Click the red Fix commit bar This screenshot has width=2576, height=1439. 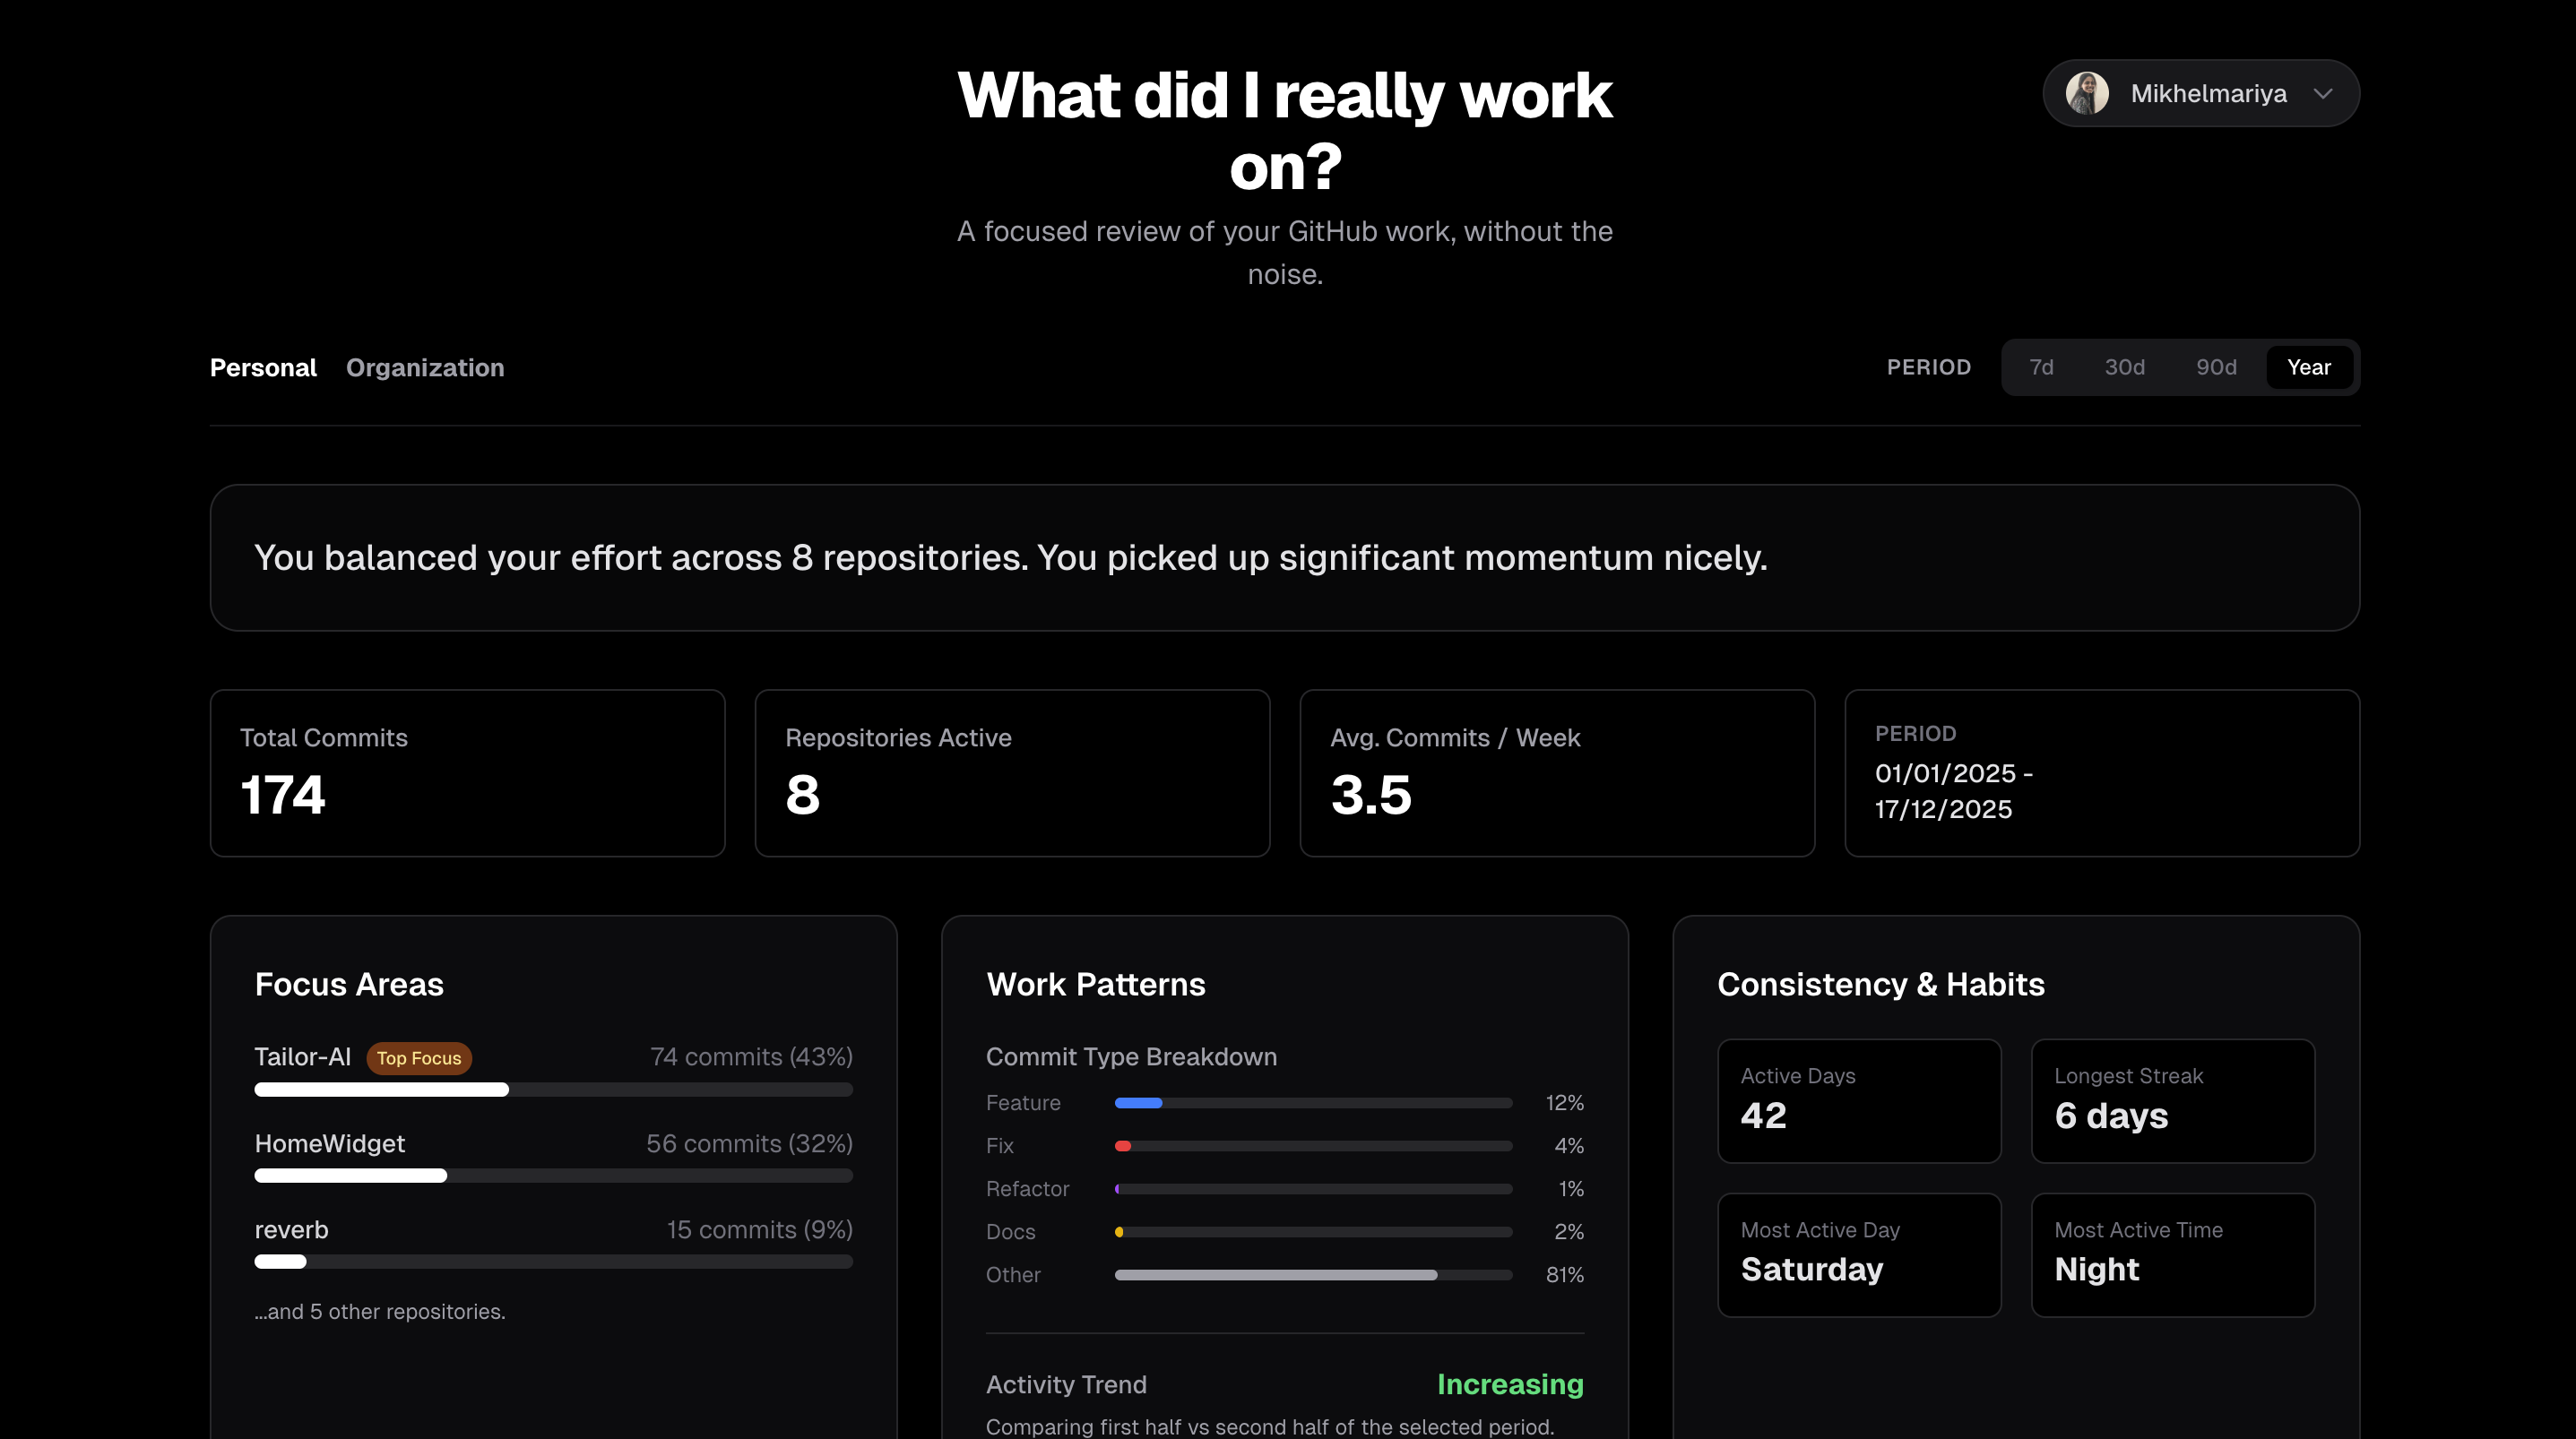coord(1123,1146)
